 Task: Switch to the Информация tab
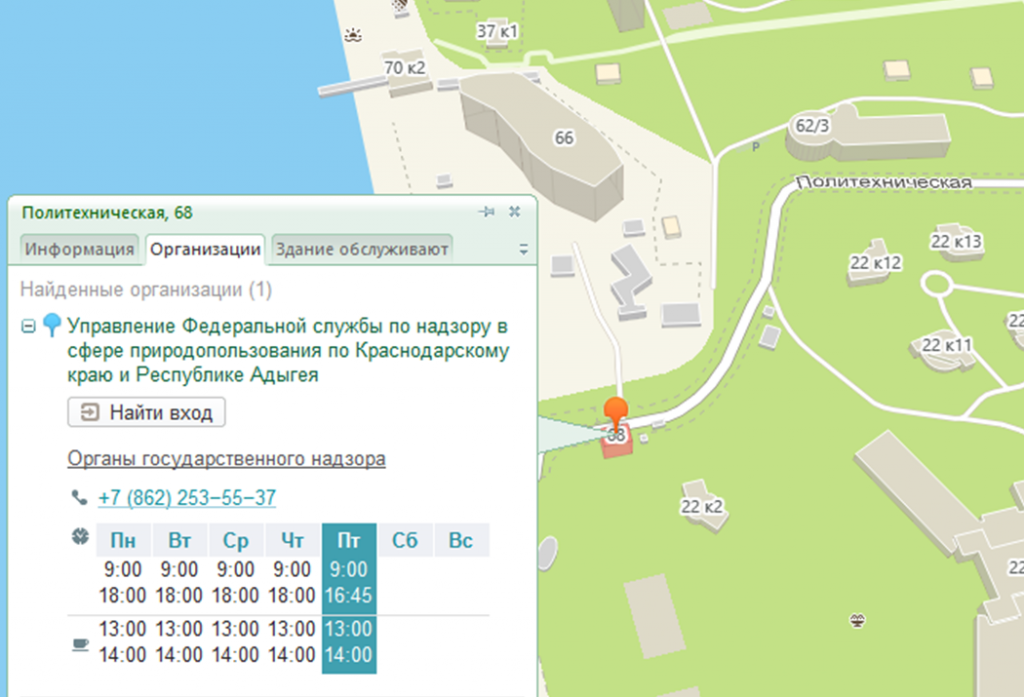80,249
